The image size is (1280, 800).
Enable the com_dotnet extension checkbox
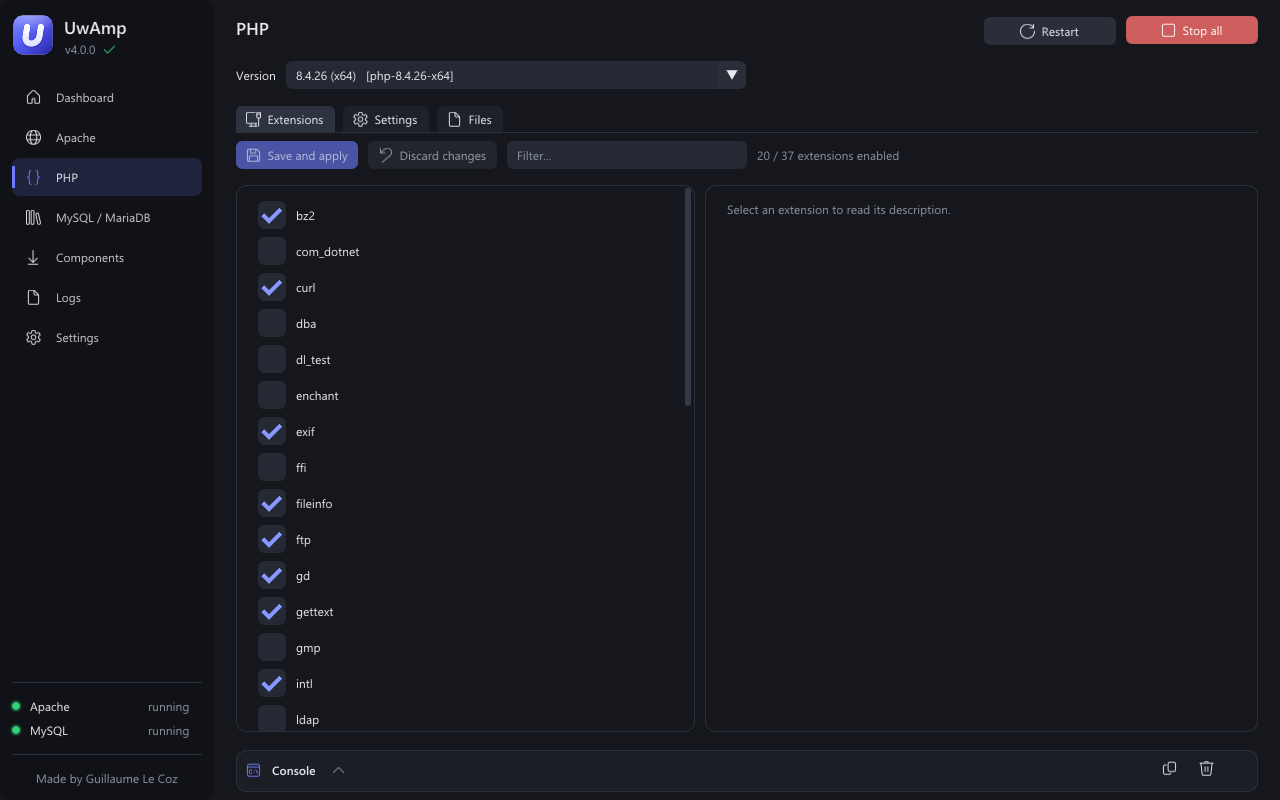pos(272,252)
